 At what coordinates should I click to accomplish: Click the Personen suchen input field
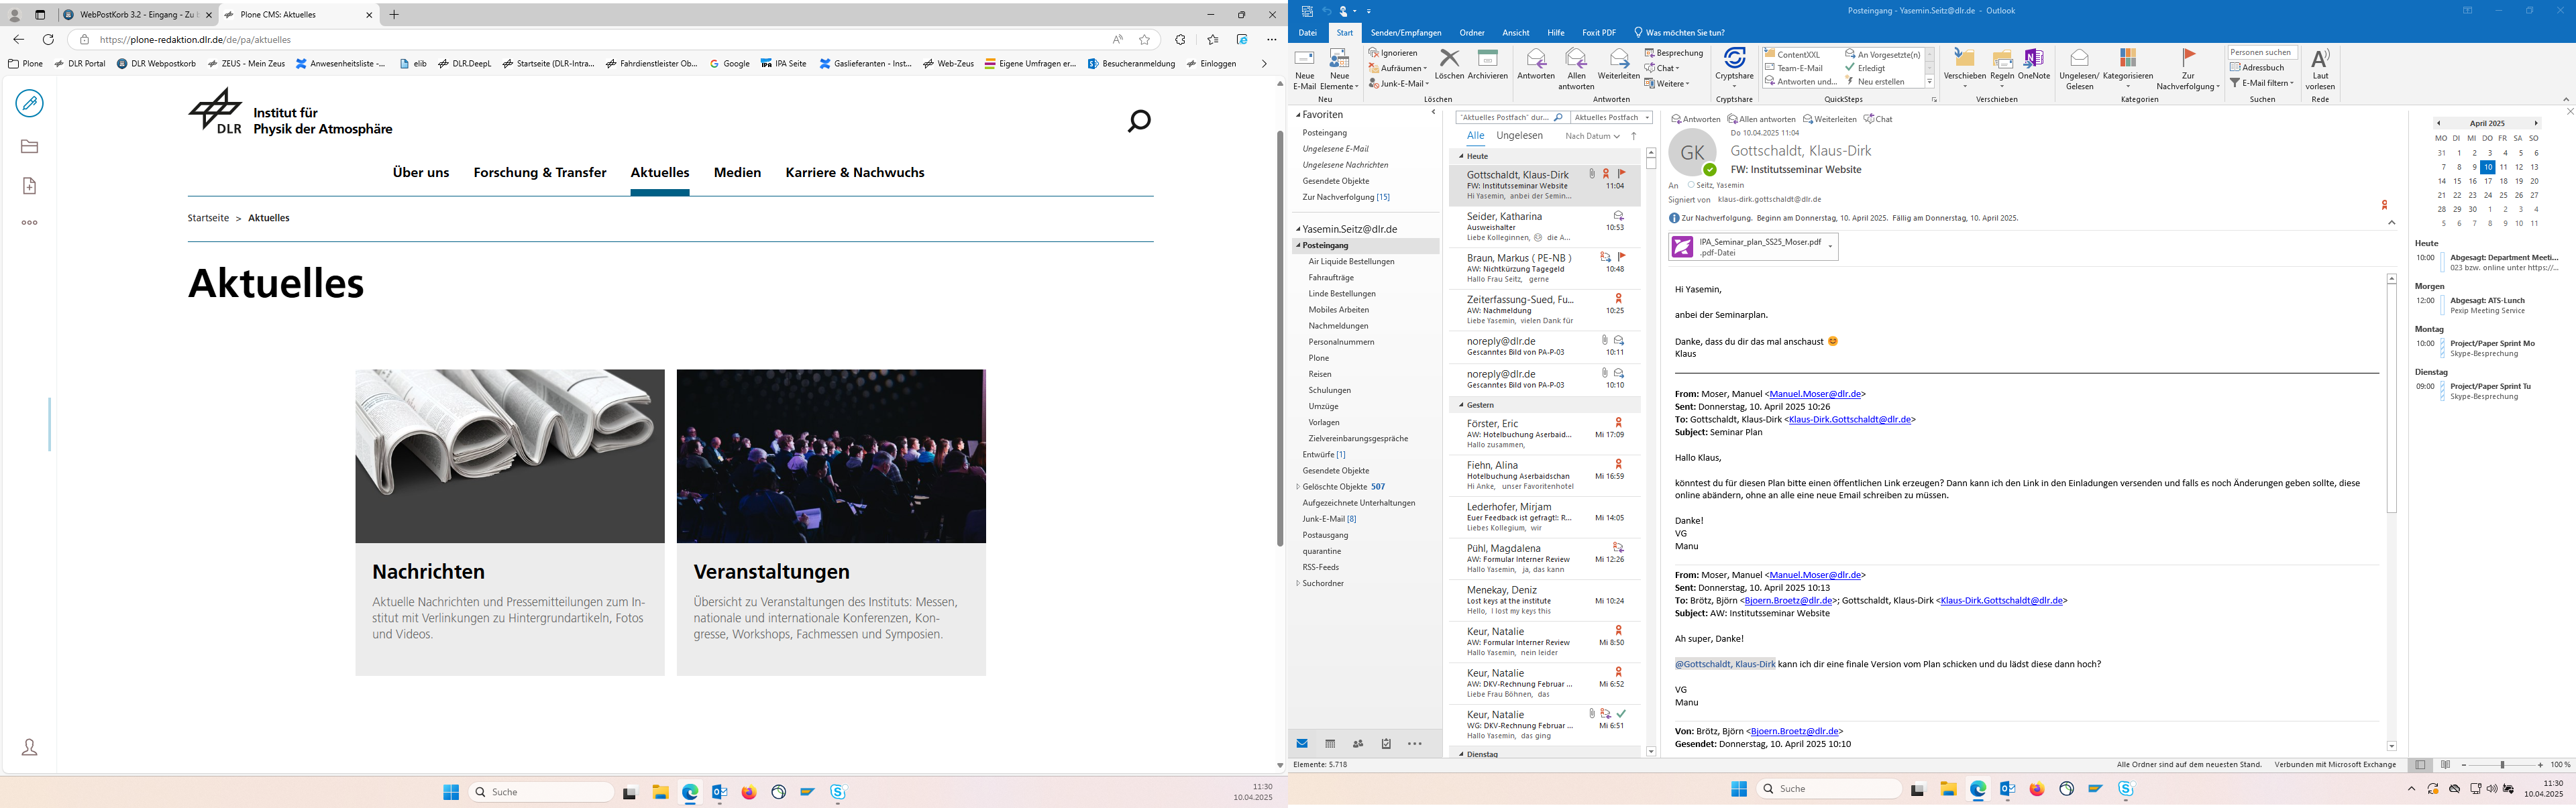click(2261, 53)
